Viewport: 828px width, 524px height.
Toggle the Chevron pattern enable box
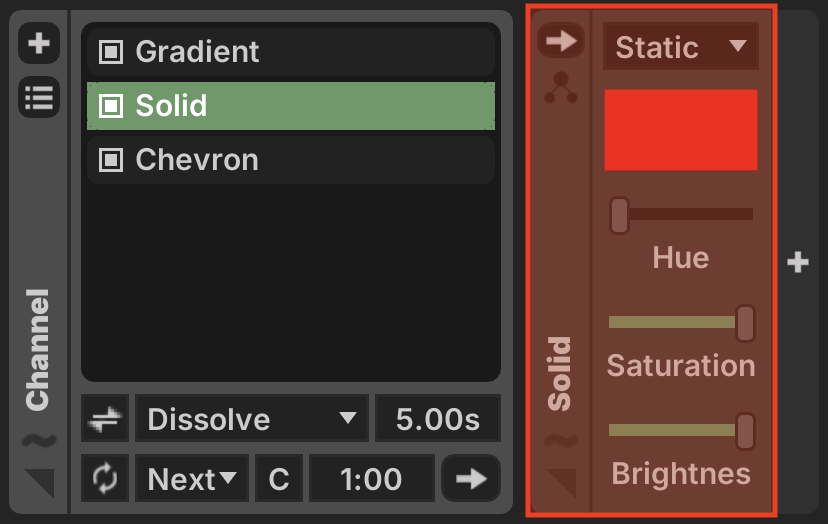[111, 160]
